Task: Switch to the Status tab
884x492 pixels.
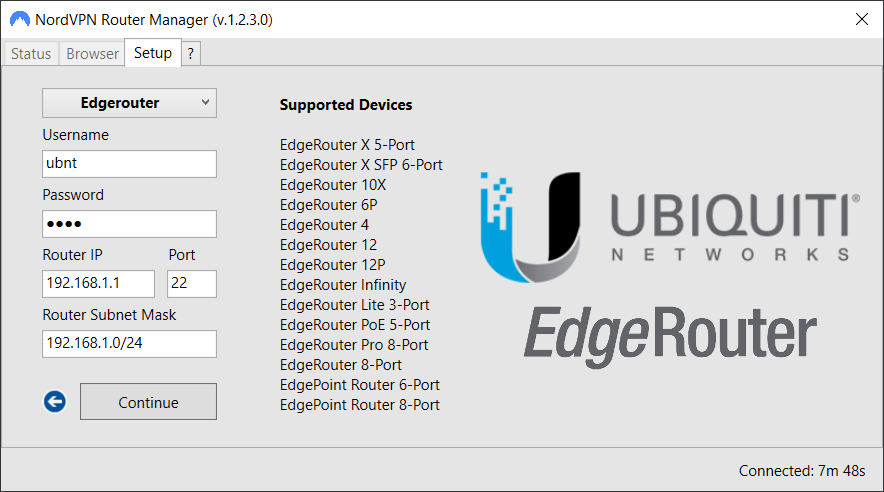Action: (31, 54)
